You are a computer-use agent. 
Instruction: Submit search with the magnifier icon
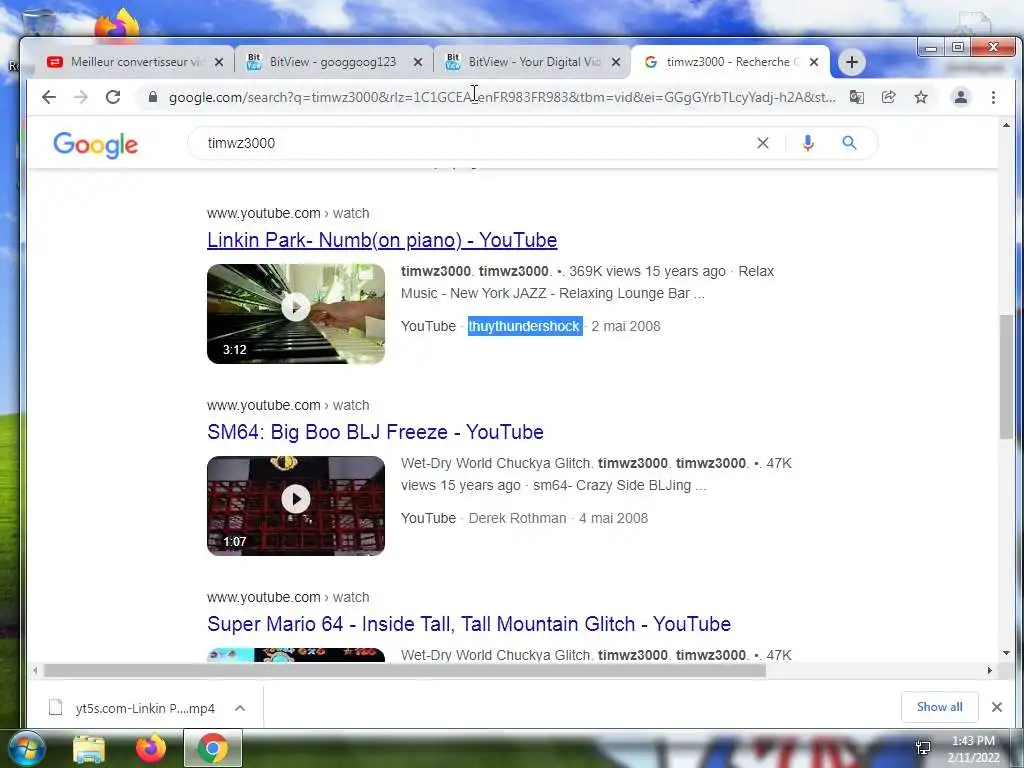[x=849, y=143]
